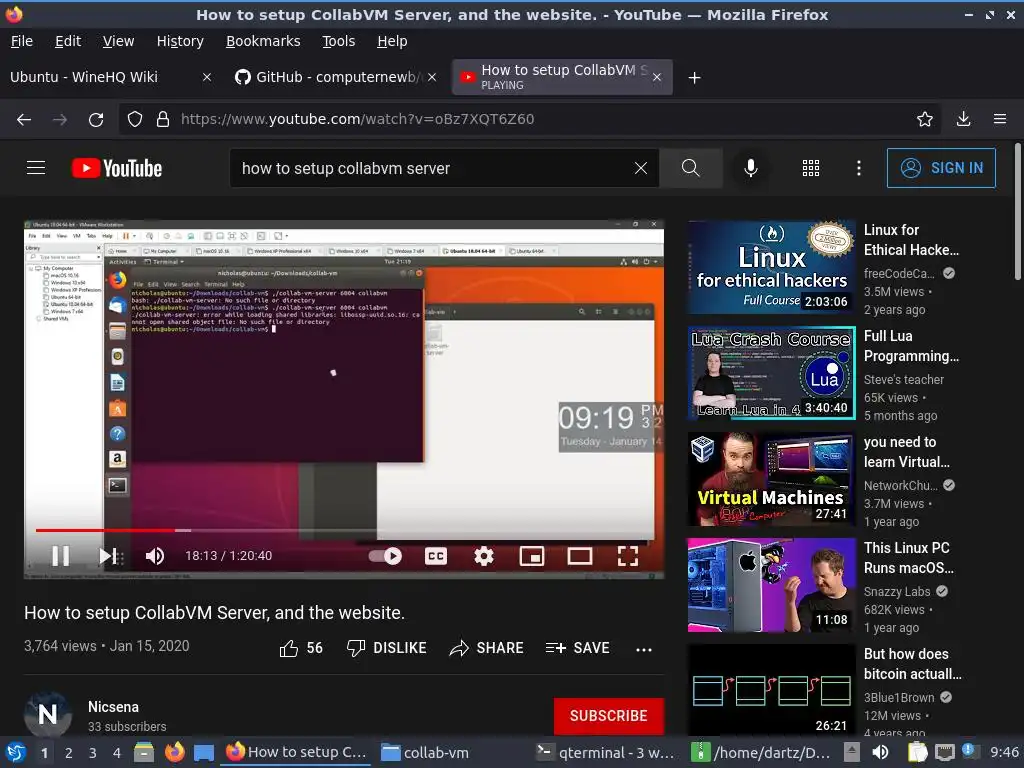Enter full screen mode
1024x768 pixels.
click(628, 556)
